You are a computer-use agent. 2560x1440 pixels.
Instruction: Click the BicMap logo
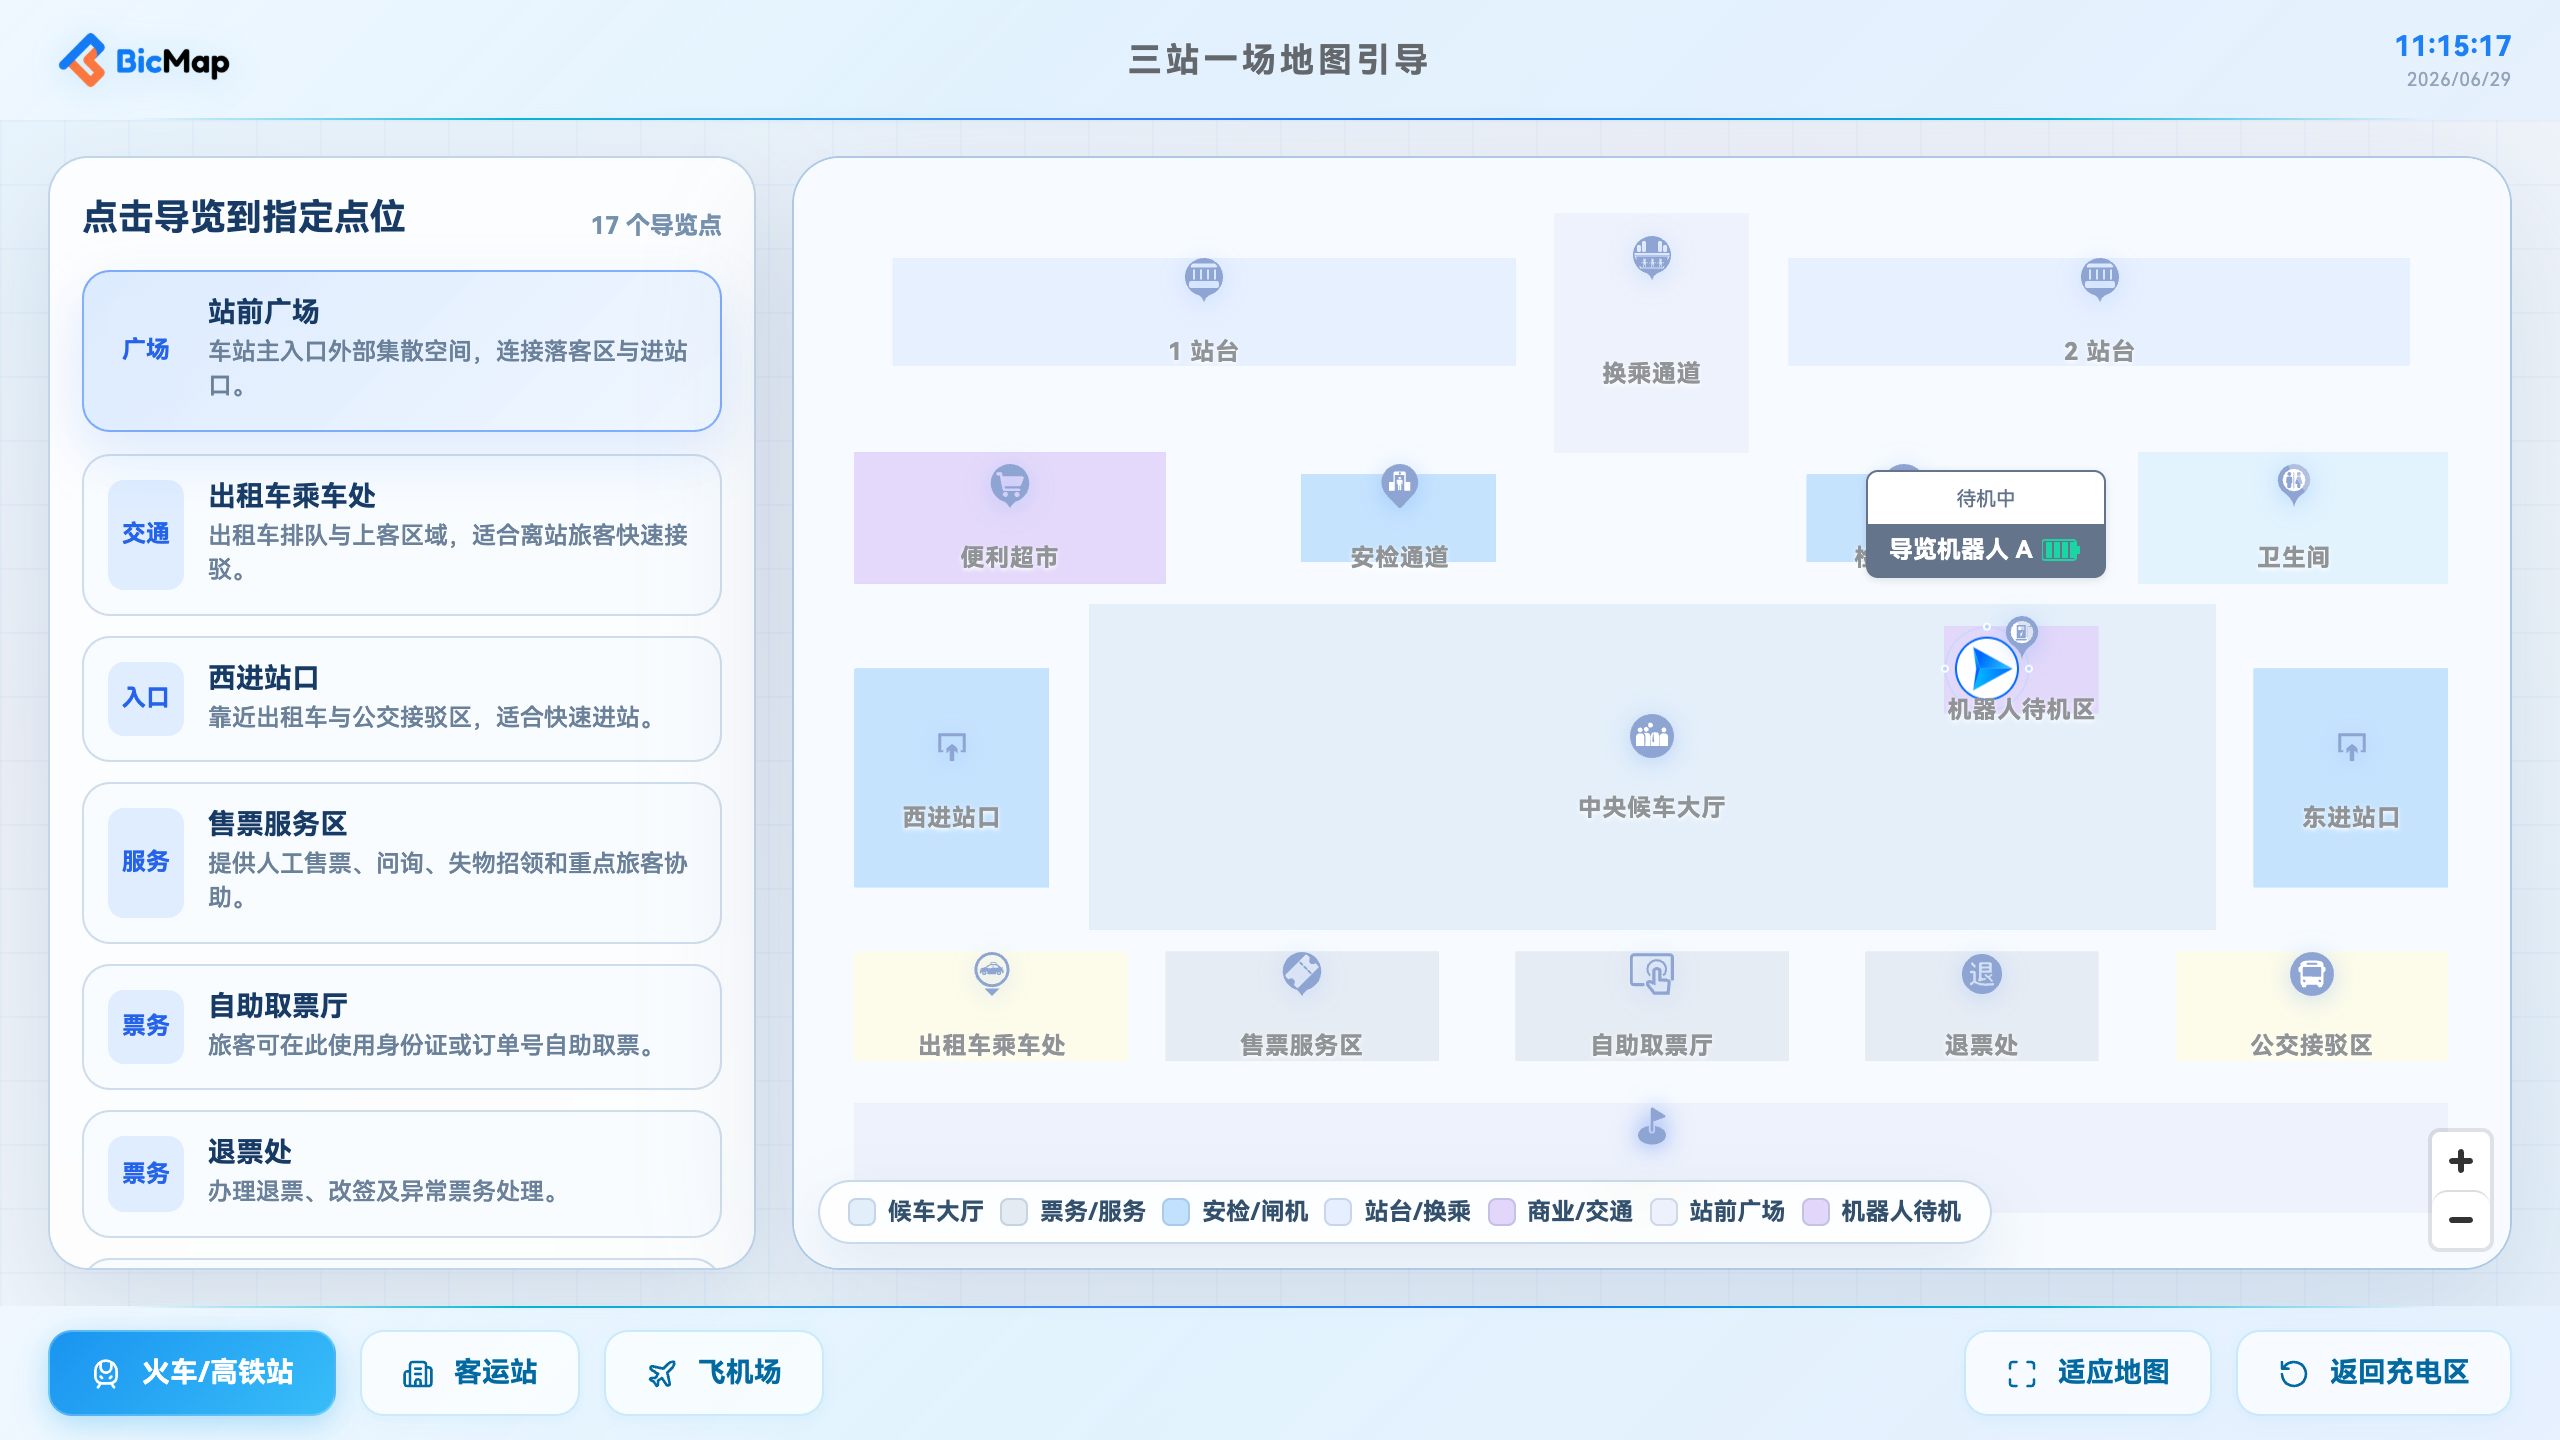(x=144, y=61)
